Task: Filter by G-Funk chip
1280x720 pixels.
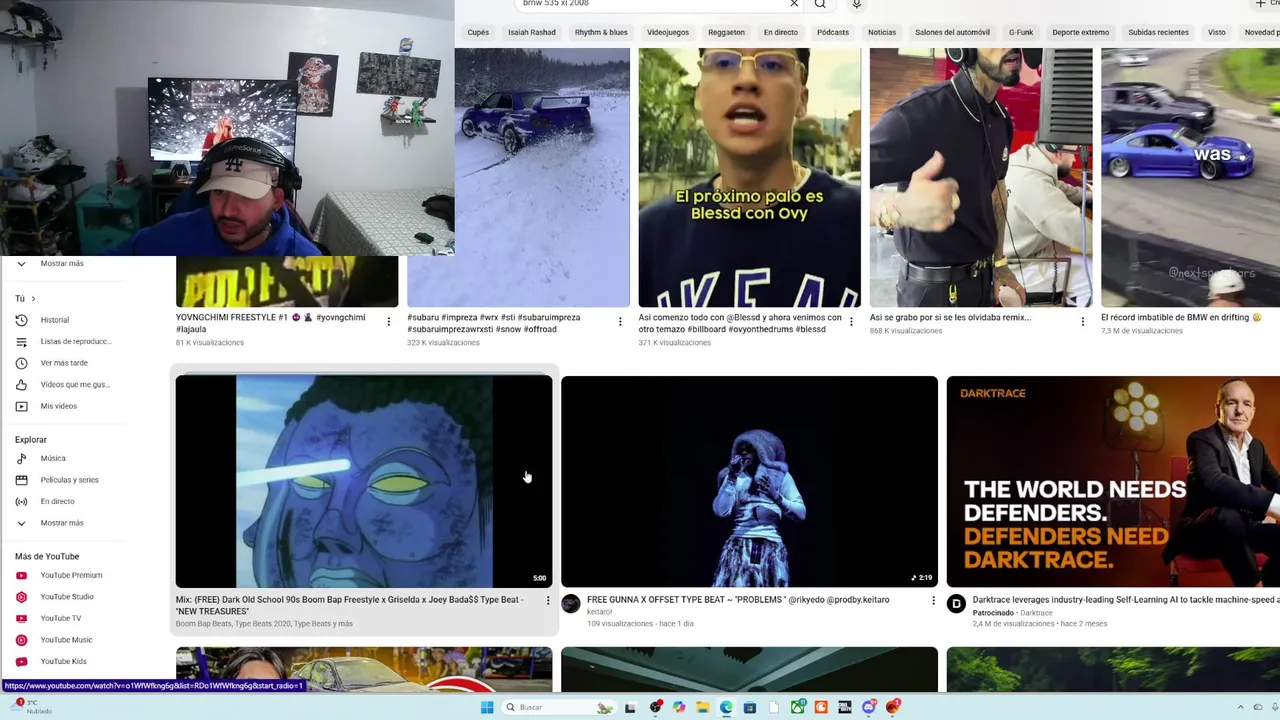Action: (1021, 32)
